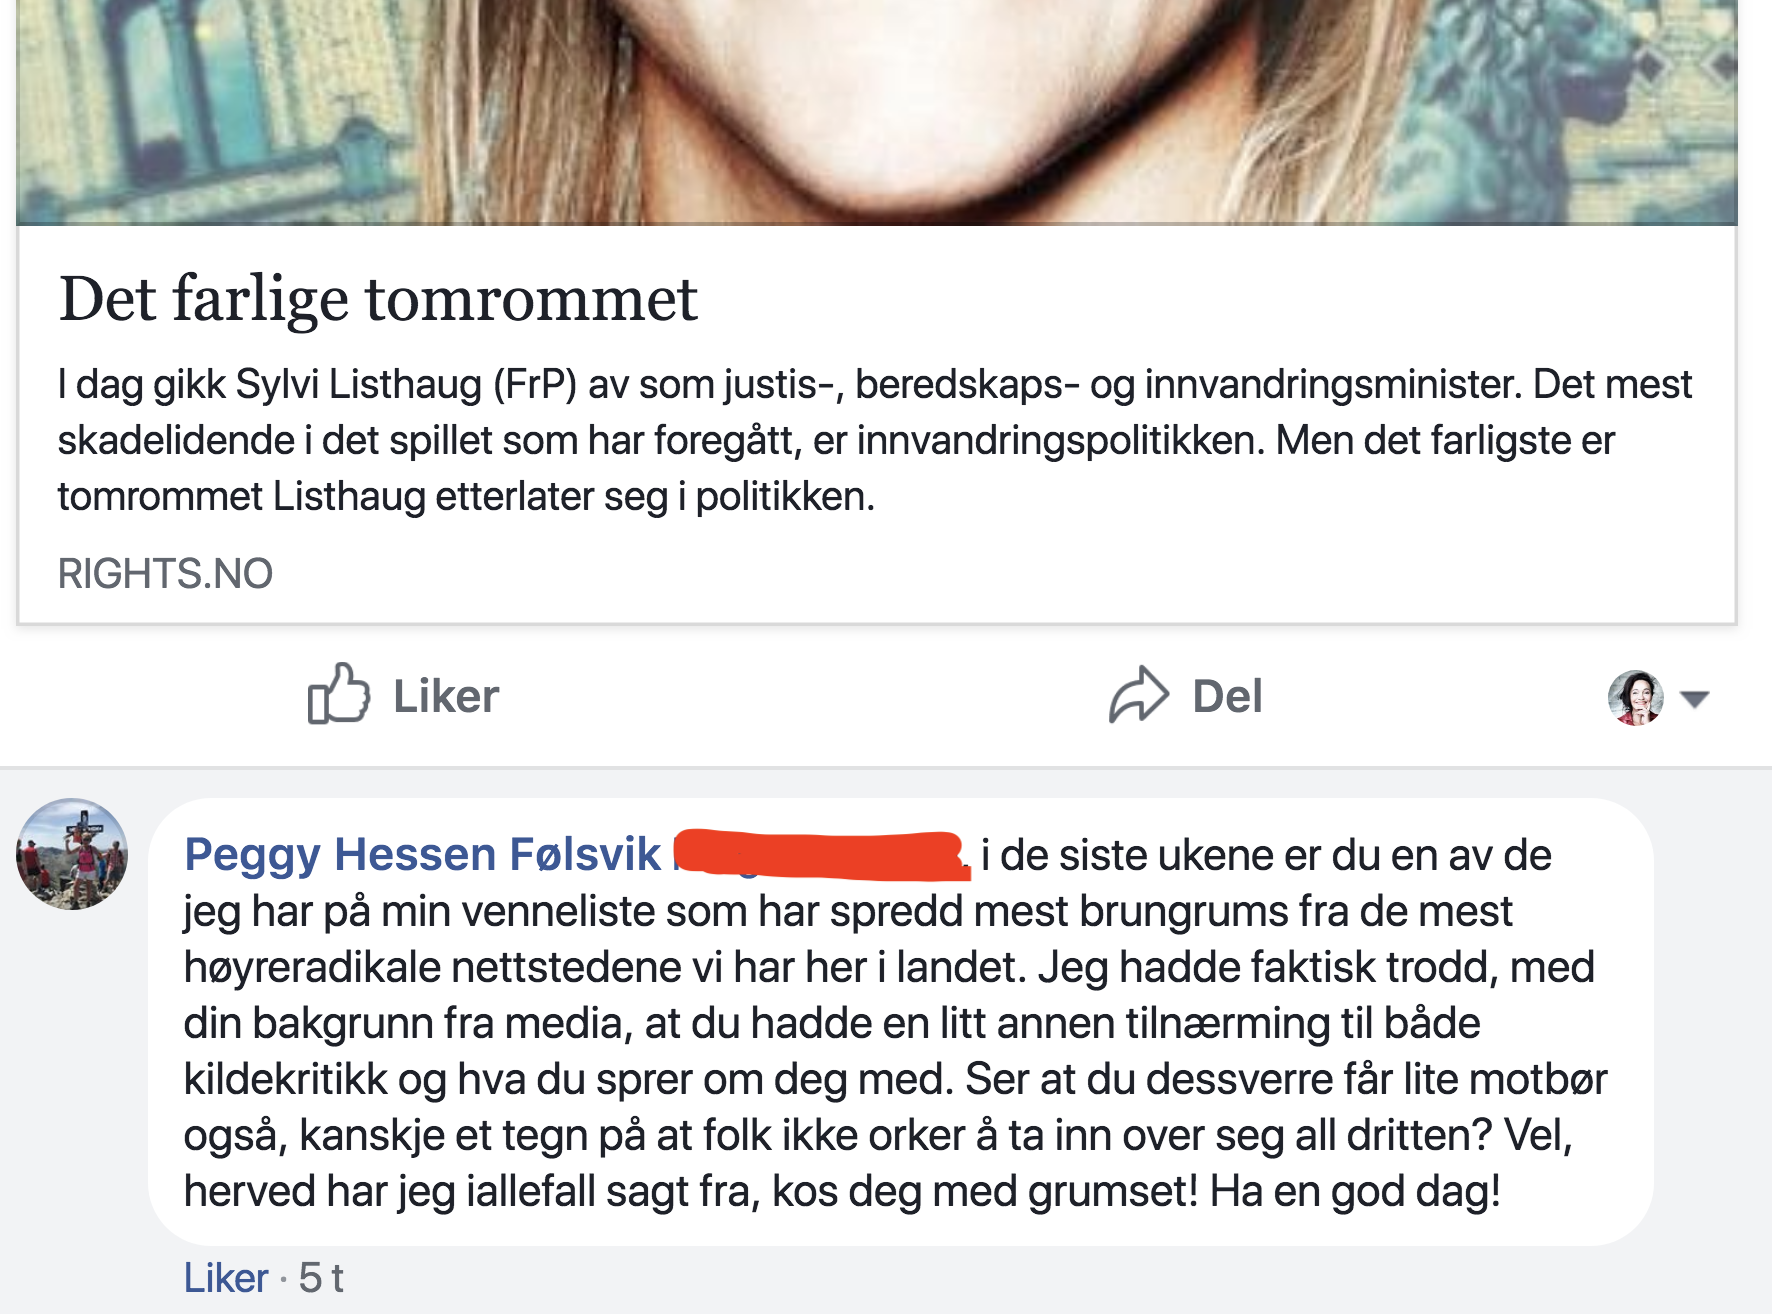Open the headline "Det farlige tomrommet"
The height and width of the screenshot is (1314, 1772).
tap(378, 299)
